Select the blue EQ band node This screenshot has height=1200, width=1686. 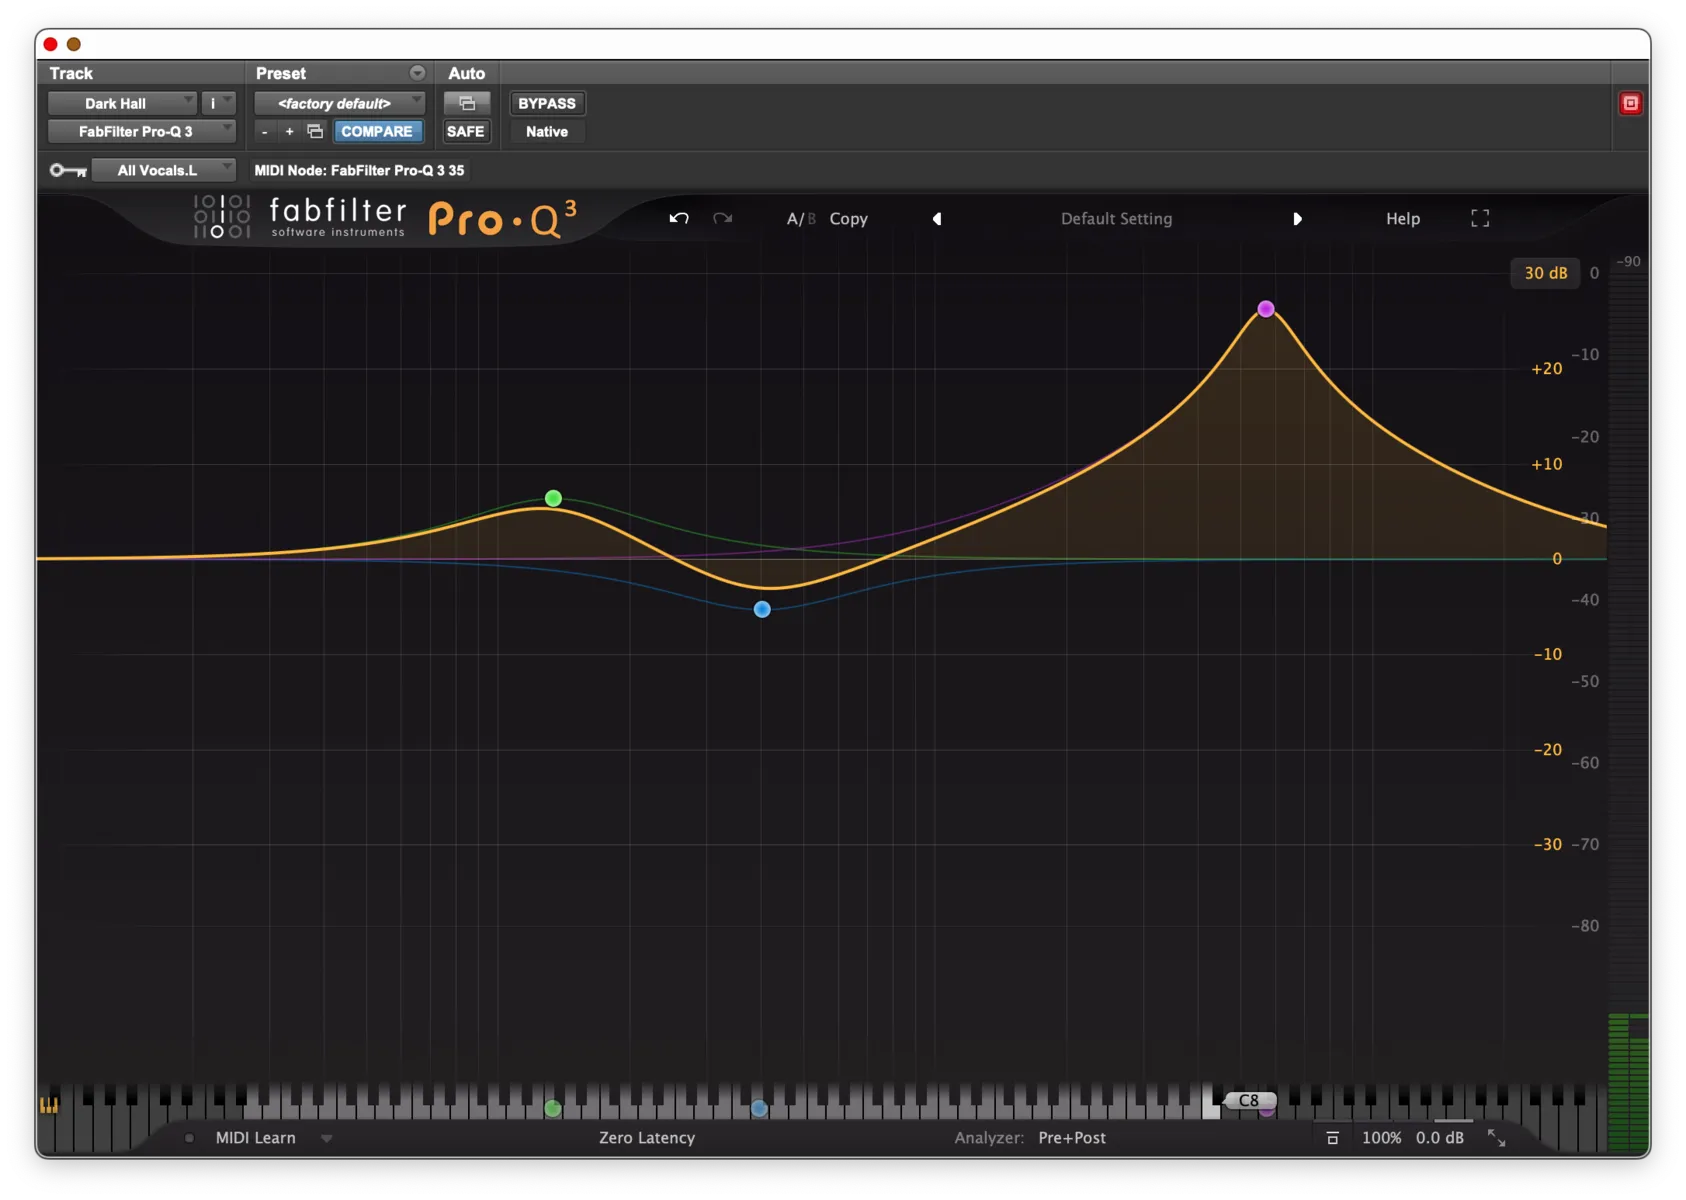coord(762,609)
